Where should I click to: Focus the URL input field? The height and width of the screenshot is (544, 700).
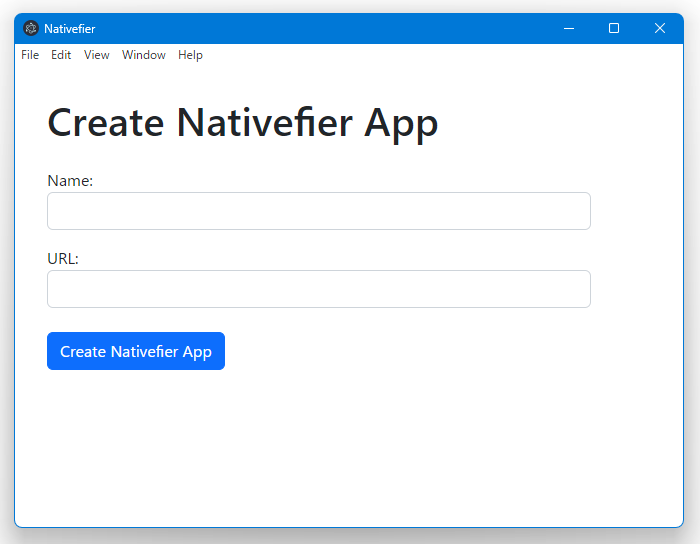click(x=319, y=289)
